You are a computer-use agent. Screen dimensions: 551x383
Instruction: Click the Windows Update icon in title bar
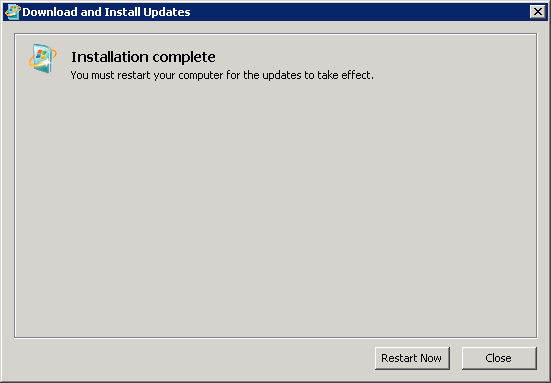pyautogui.click(x=13, y=12)
